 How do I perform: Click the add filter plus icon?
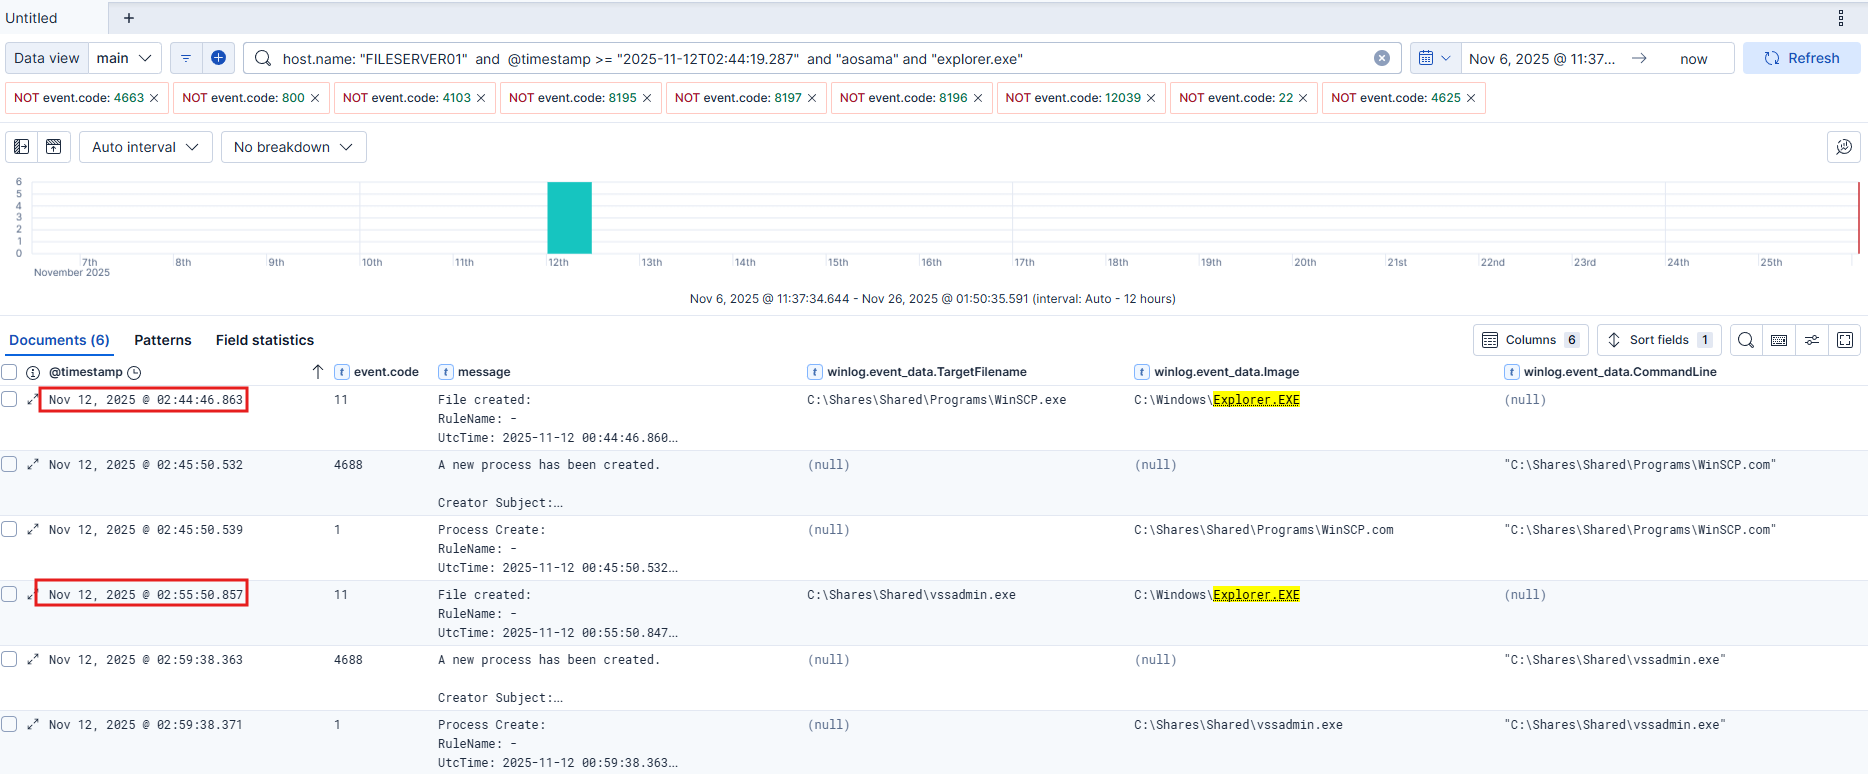coord(218,58)
